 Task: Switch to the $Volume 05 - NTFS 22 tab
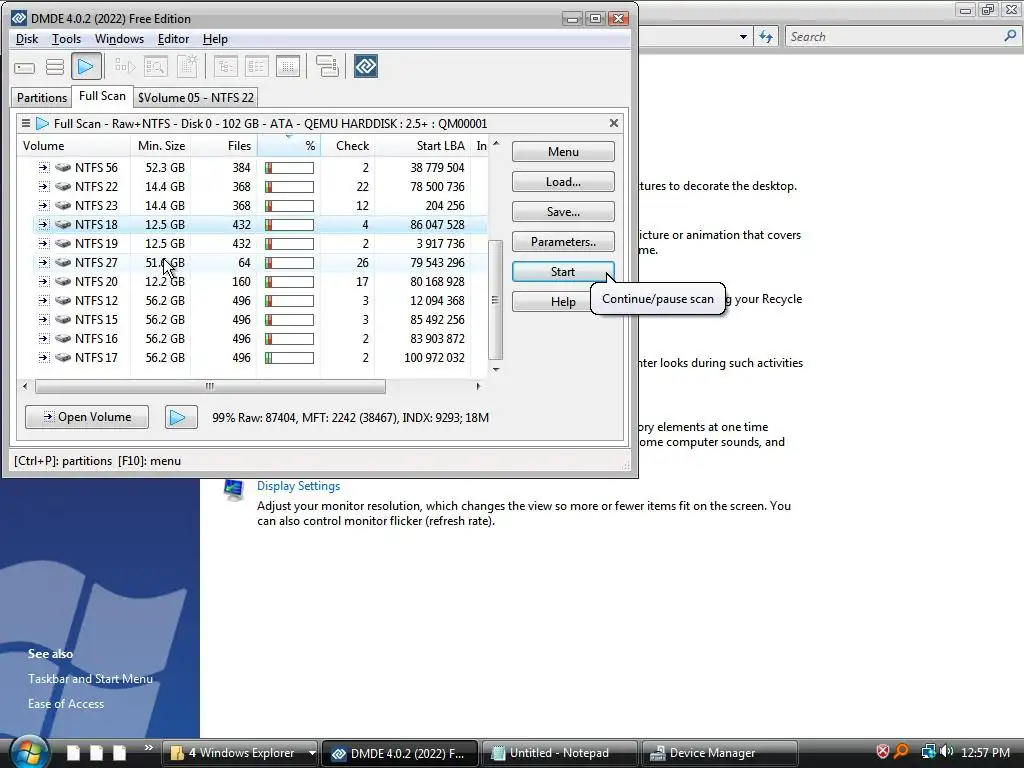[195, 97]
